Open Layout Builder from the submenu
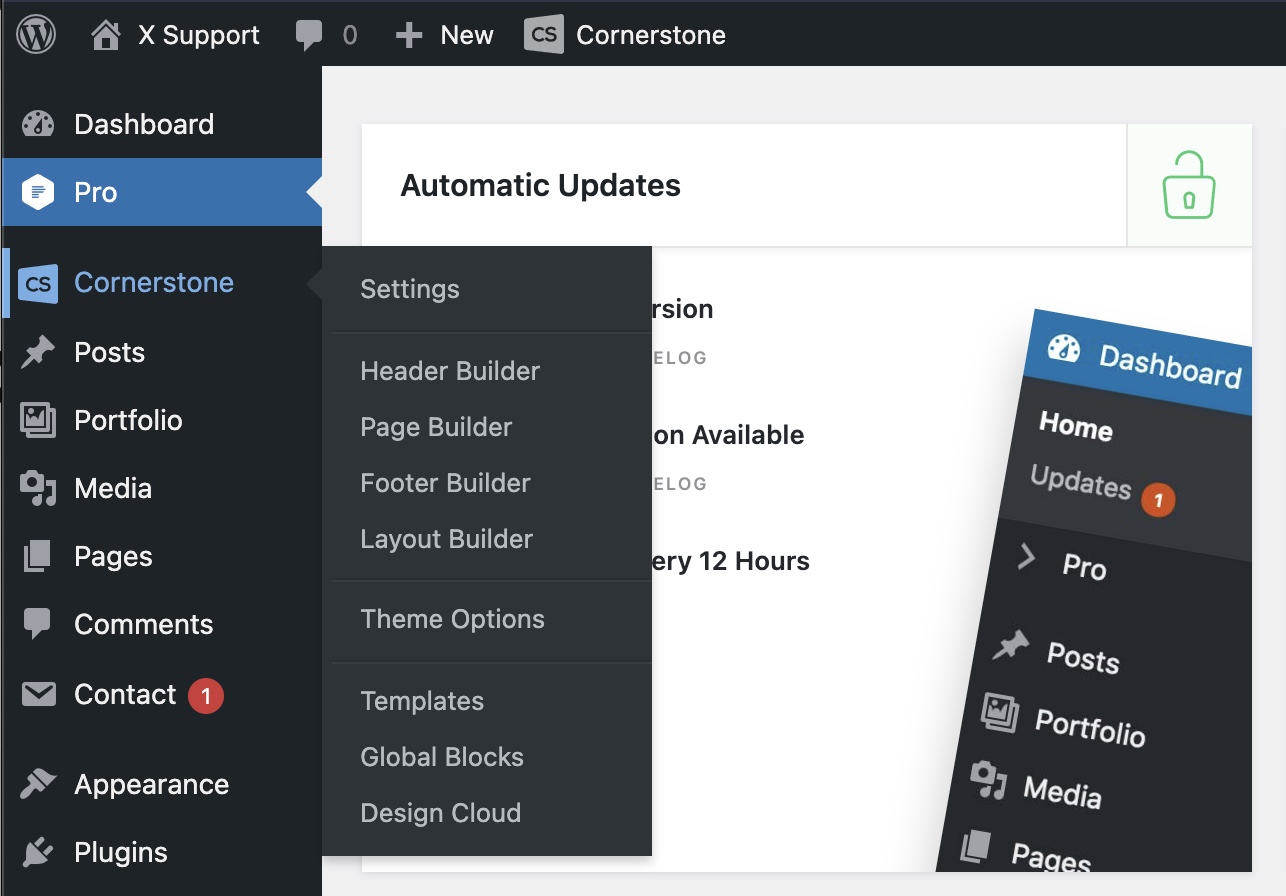 pos(447,539)
